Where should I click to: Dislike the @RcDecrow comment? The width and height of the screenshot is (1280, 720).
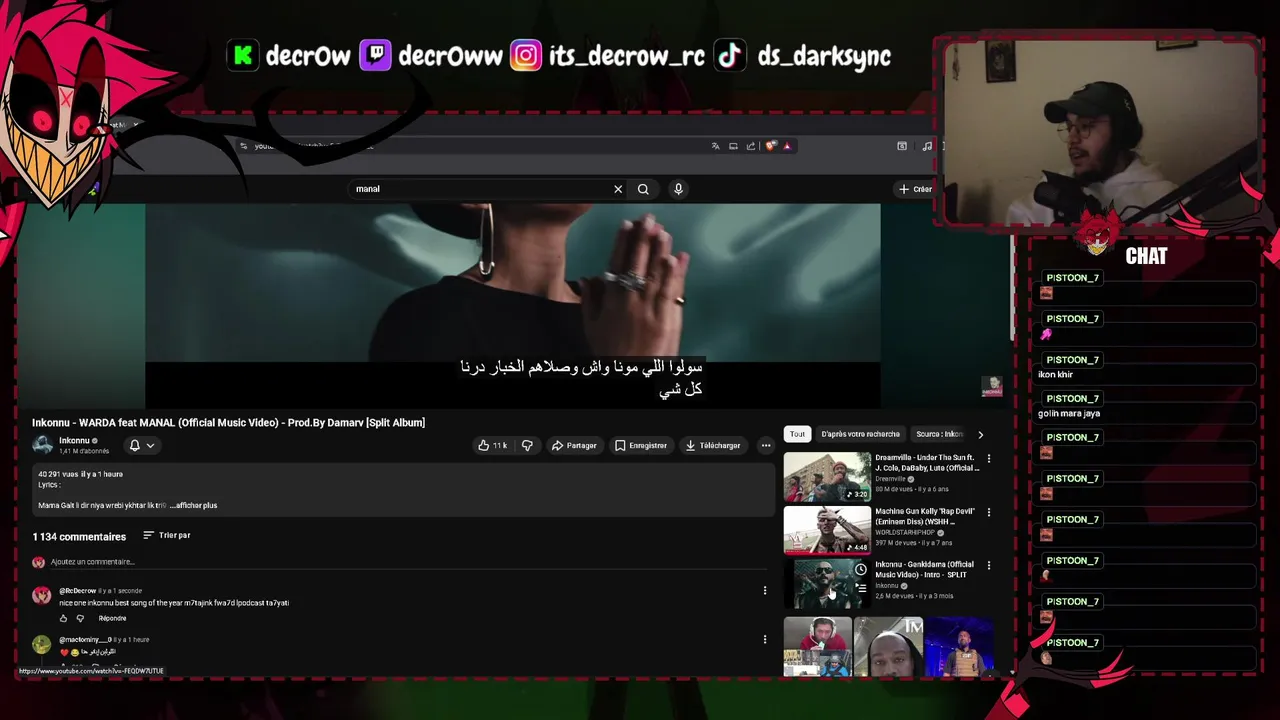tap(80, 618)
